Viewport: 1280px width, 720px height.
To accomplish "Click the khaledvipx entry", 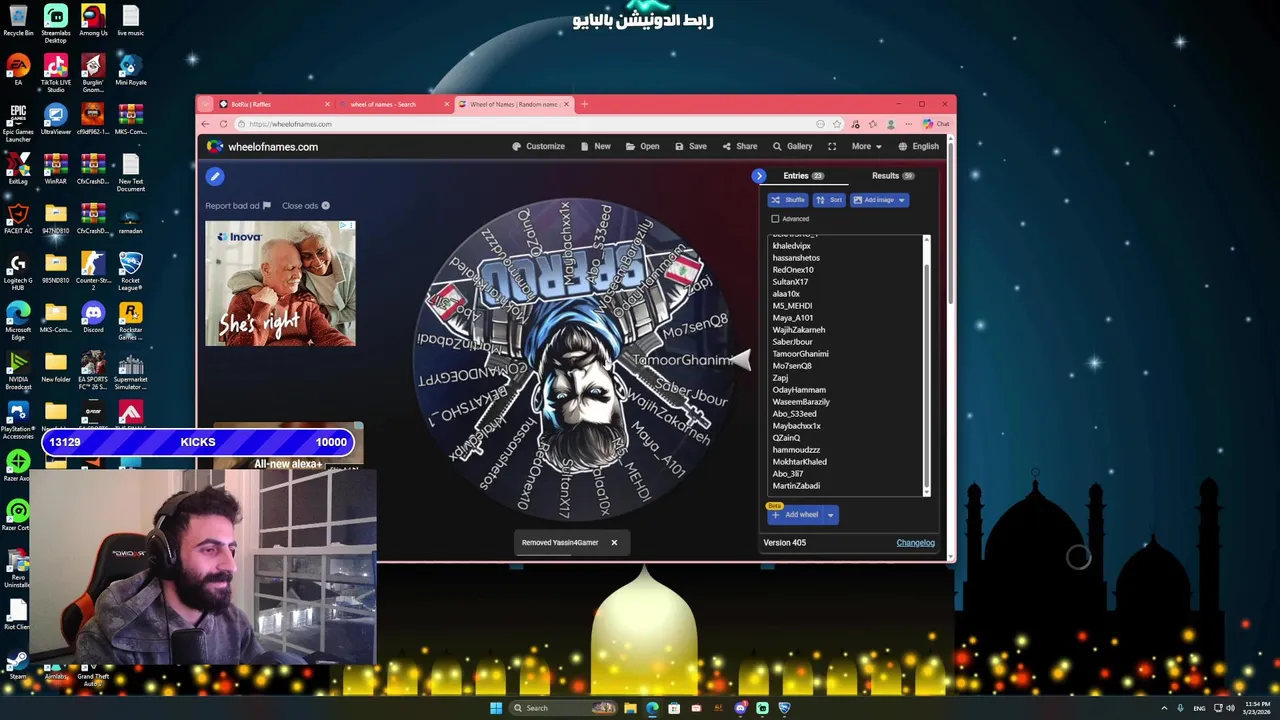I will (791, 246).
